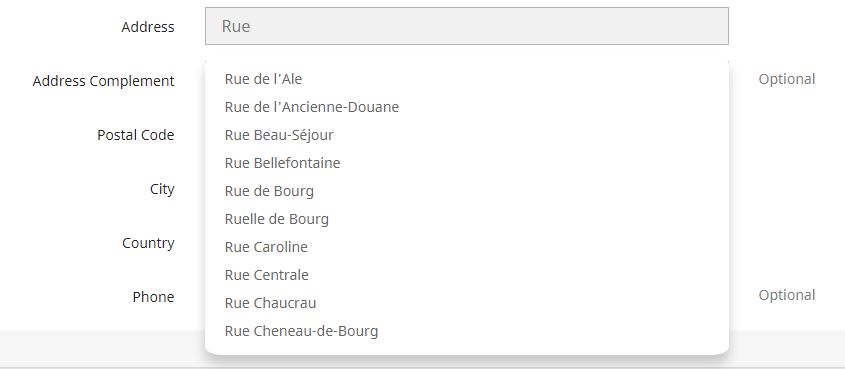
Task: Click the Phone field label
Action: pos(154,297)
